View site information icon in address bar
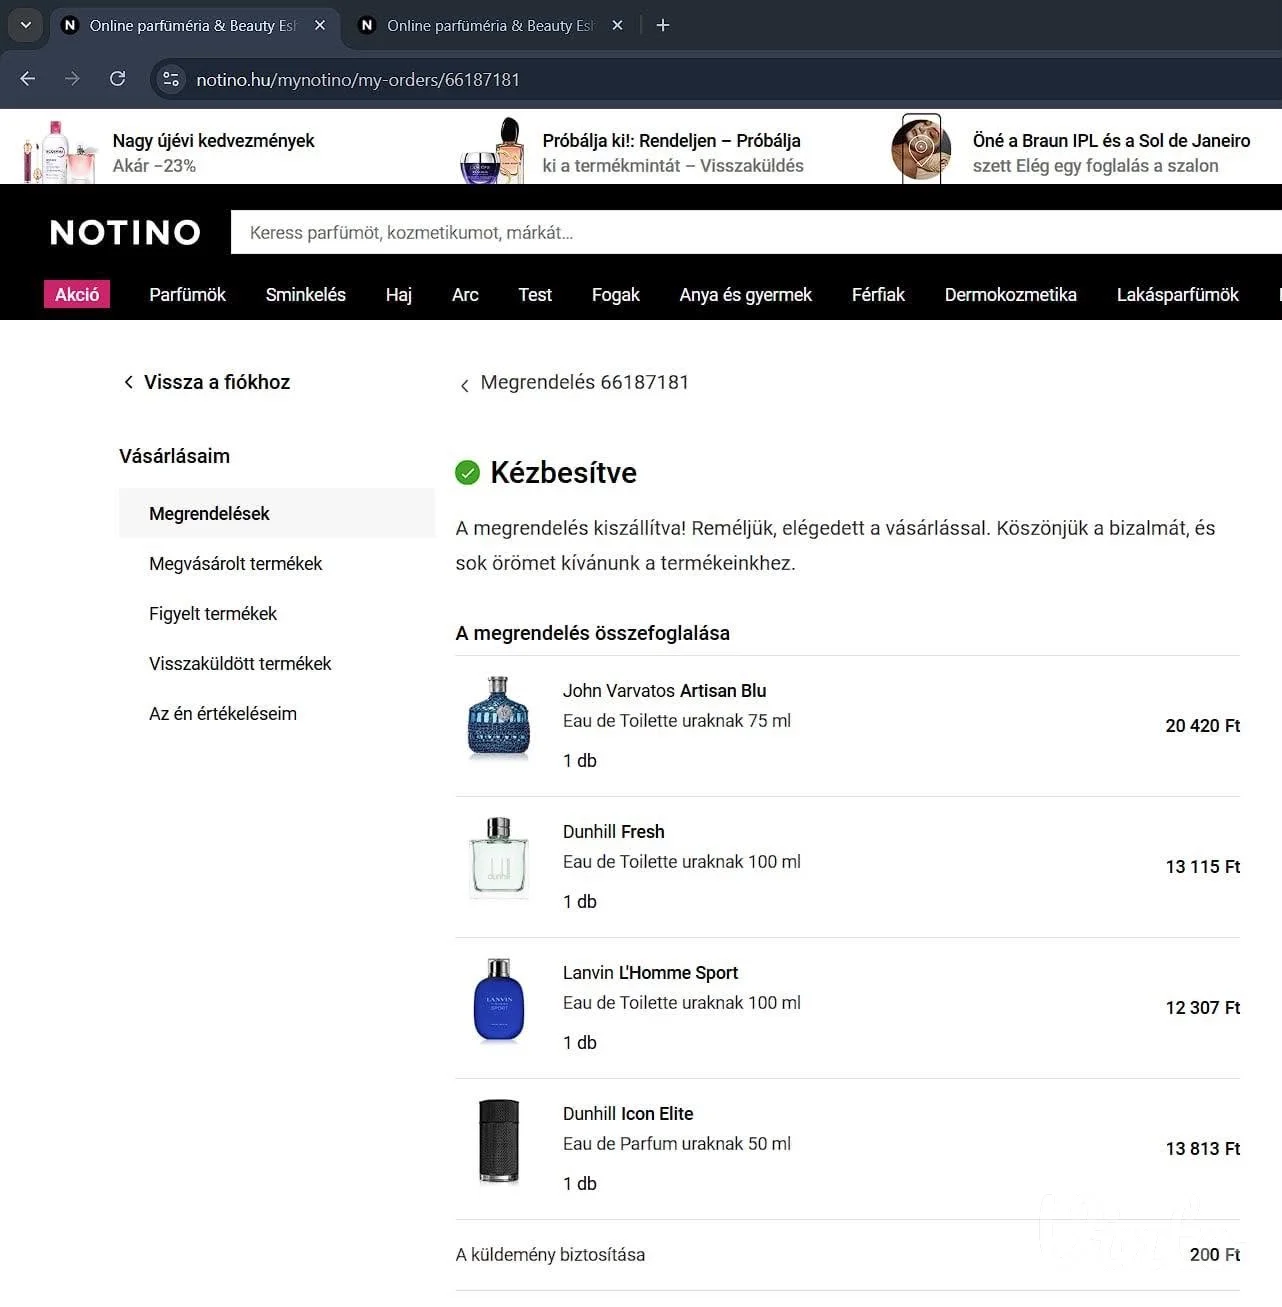The image size is (1282, 1307). point(171,79)
